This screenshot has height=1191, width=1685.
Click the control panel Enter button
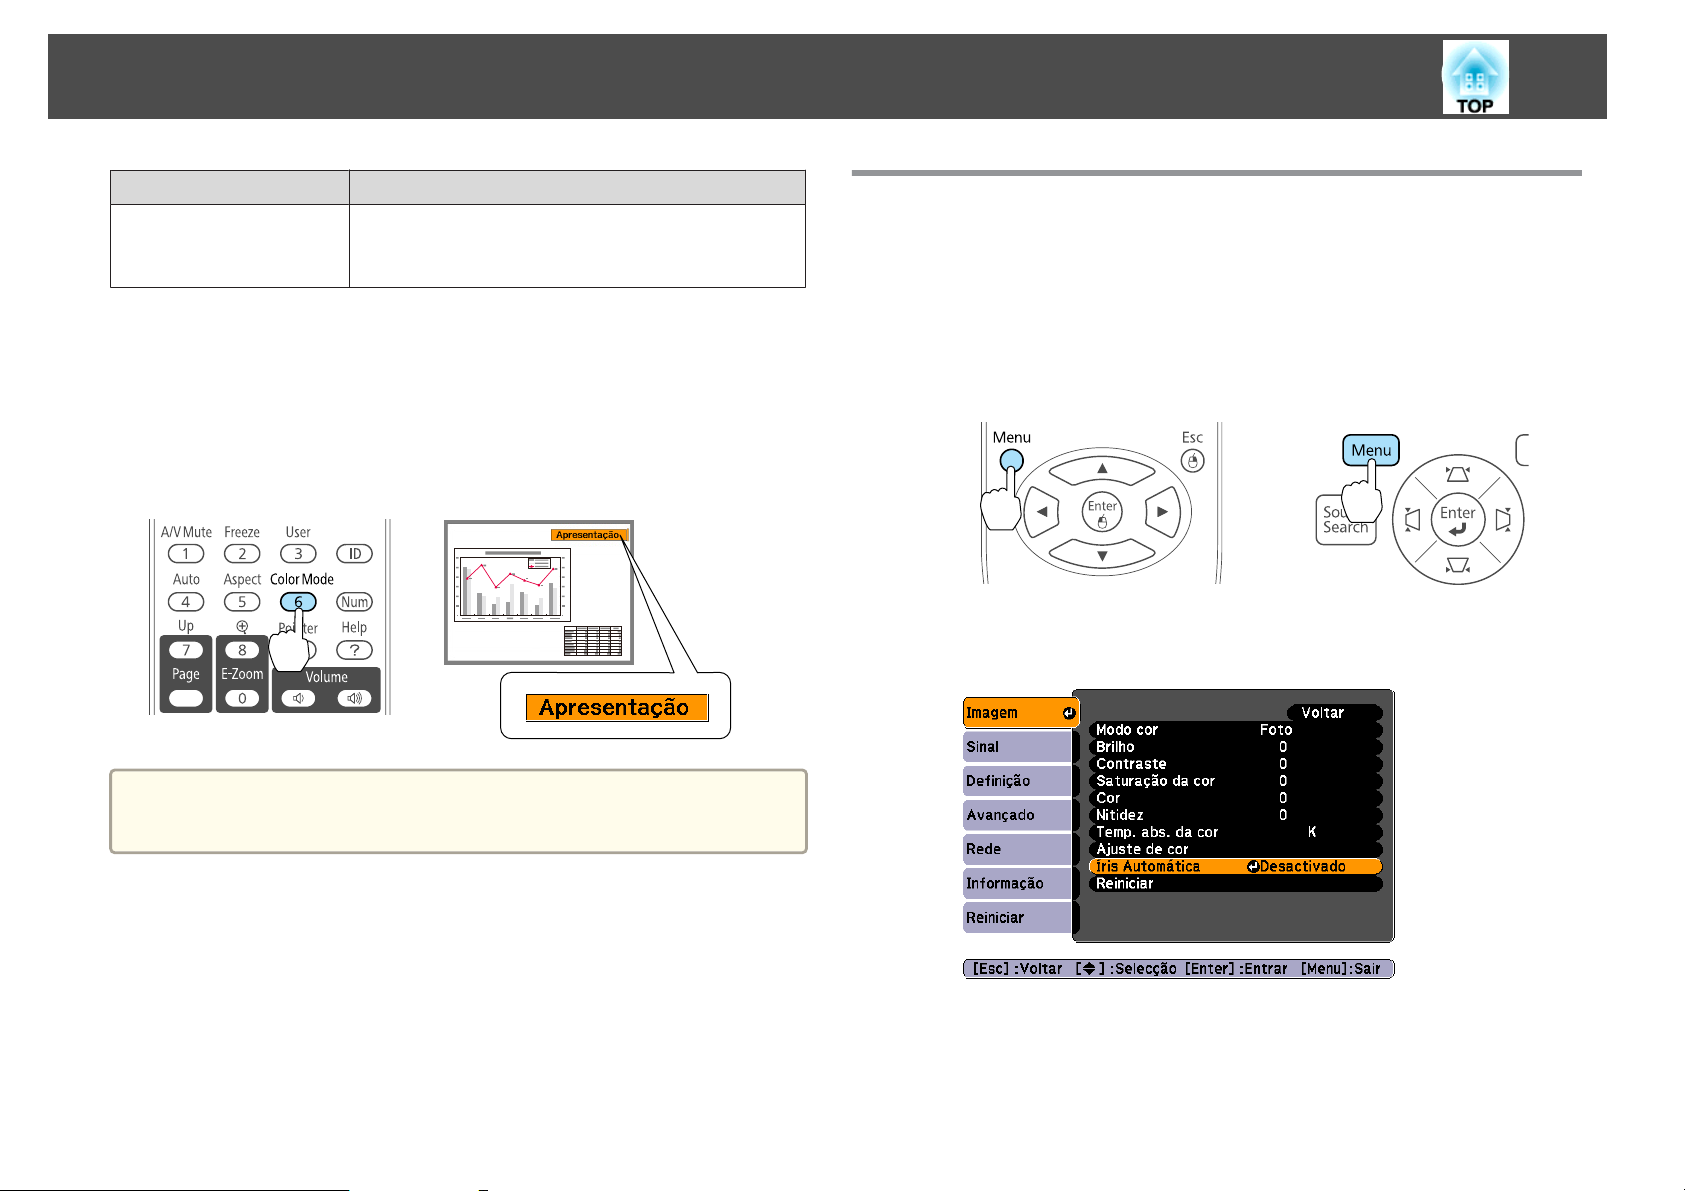point(1458,520)
